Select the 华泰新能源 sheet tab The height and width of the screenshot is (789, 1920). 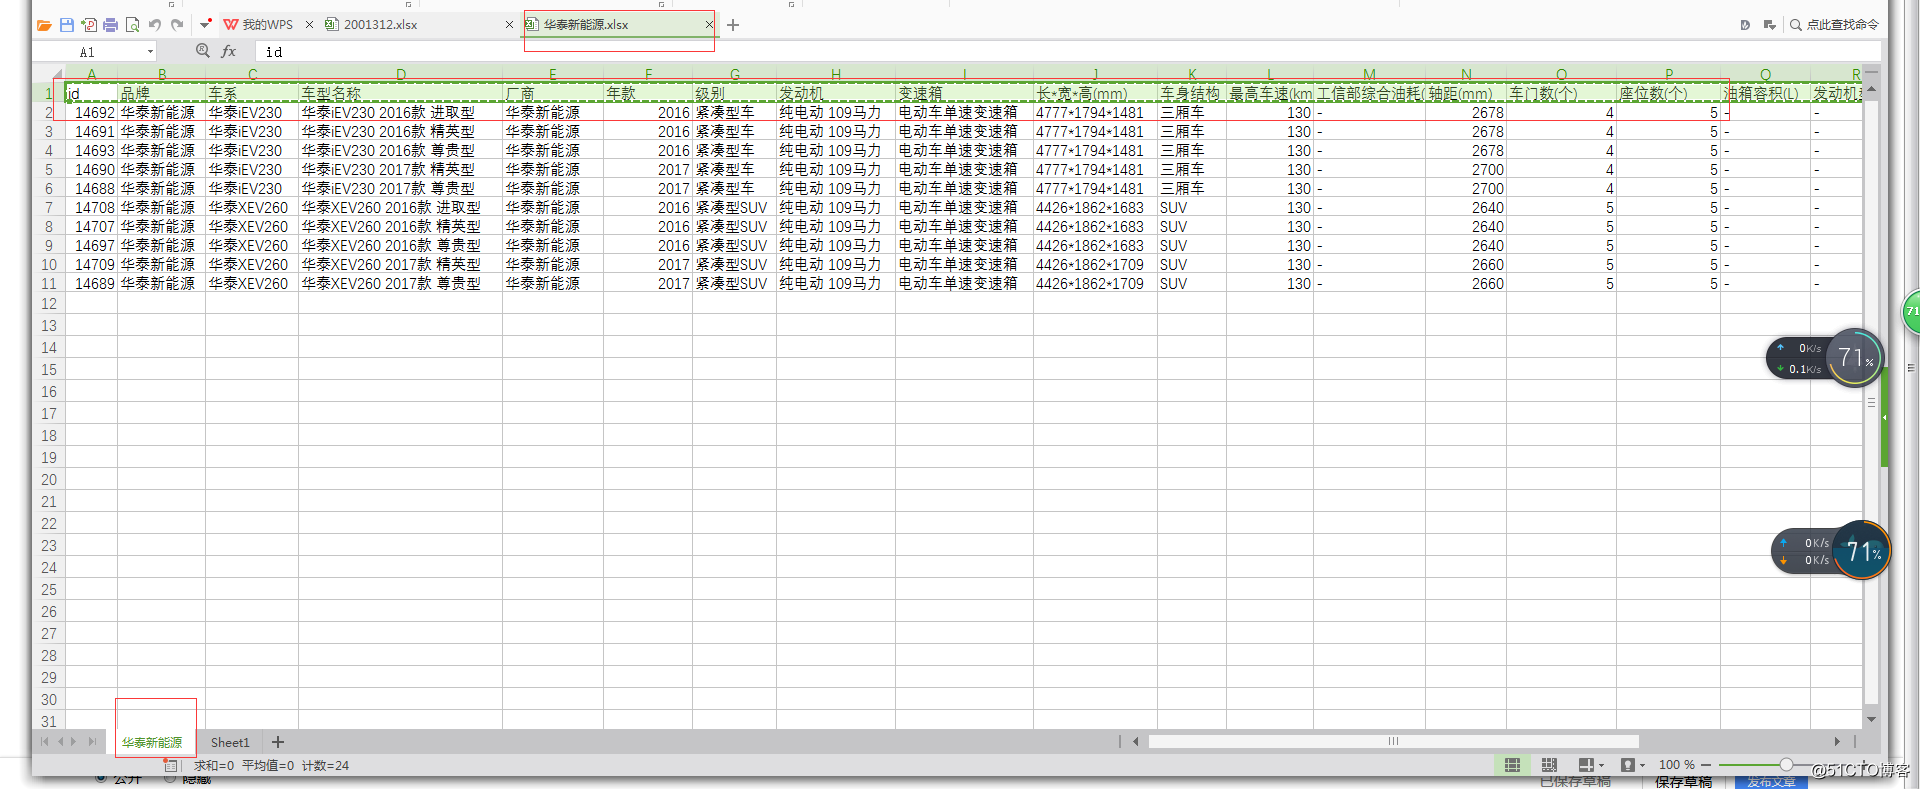click(152, 742)
